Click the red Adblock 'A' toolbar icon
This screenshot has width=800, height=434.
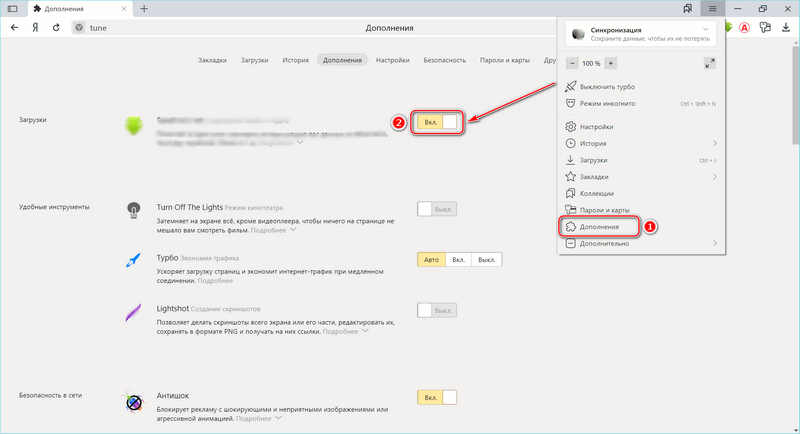[744, 28]
